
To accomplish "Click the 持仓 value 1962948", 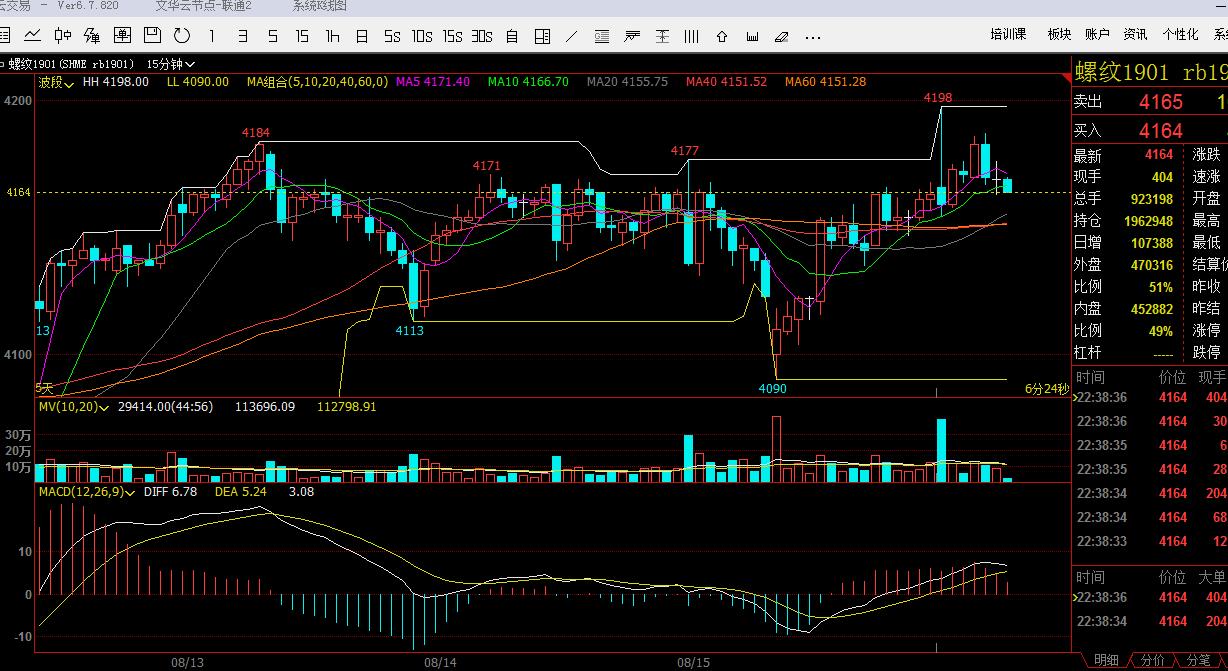I will click(1146, 220).
